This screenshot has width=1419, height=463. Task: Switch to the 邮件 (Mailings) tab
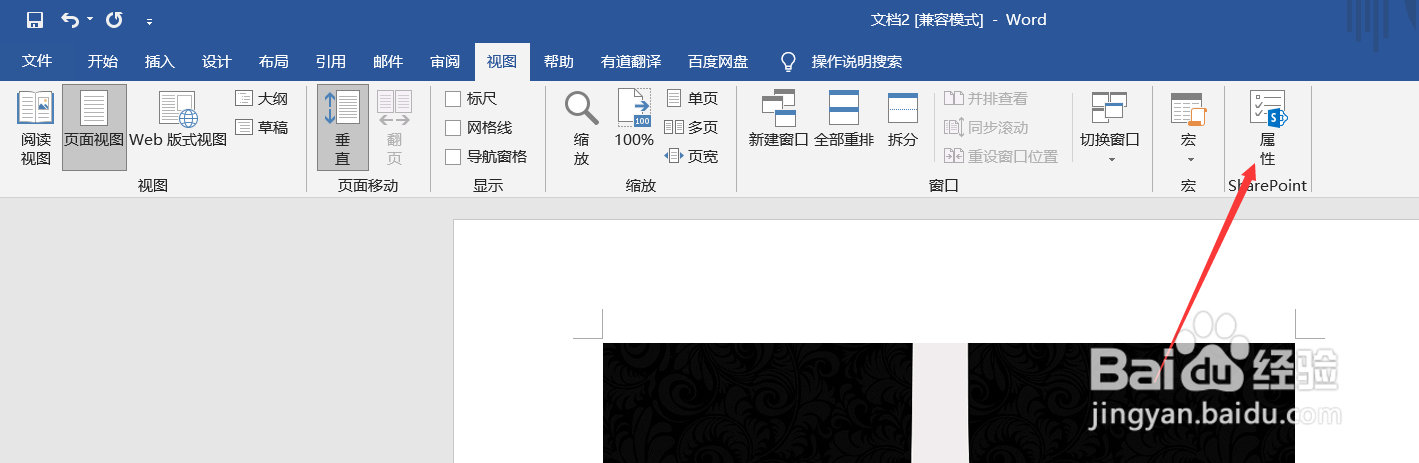(x=387, y=61)
